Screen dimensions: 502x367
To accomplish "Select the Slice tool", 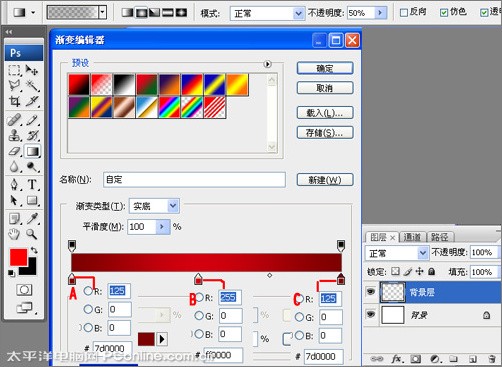I will [32, 101].
